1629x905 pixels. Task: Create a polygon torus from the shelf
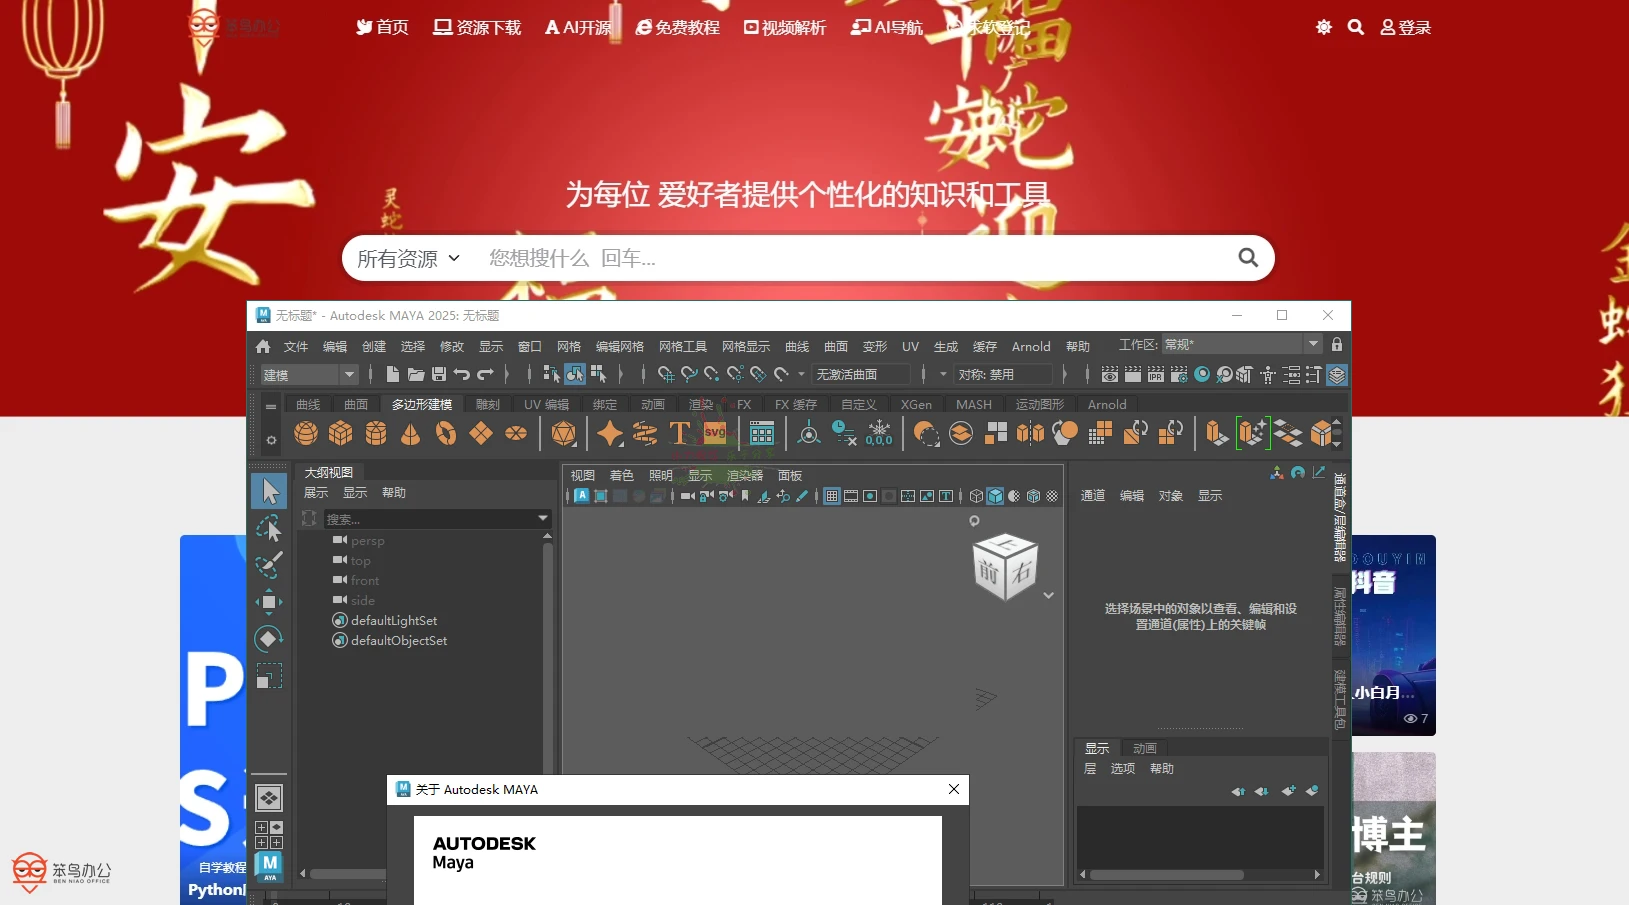click(446, 433)
